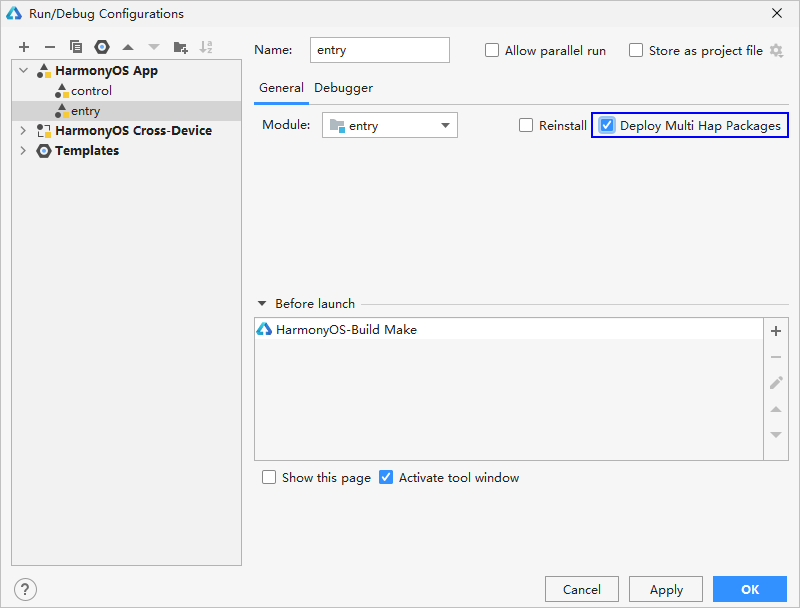Open the Module entry dropdown

point(390,125)
